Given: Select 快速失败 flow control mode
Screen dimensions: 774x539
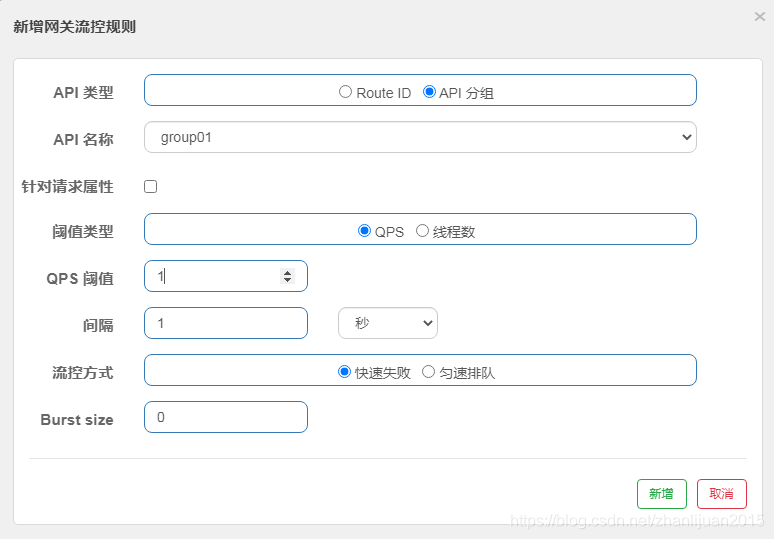Looking at the screenshot, I should (x=344, y=372).
